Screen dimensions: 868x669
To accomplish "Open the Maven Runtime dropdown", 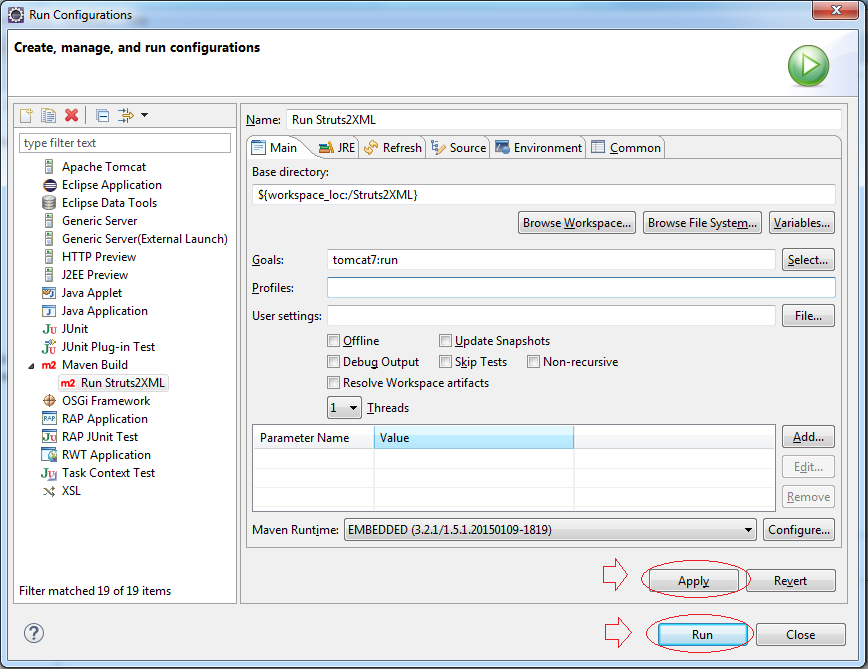I will [550, 530].
